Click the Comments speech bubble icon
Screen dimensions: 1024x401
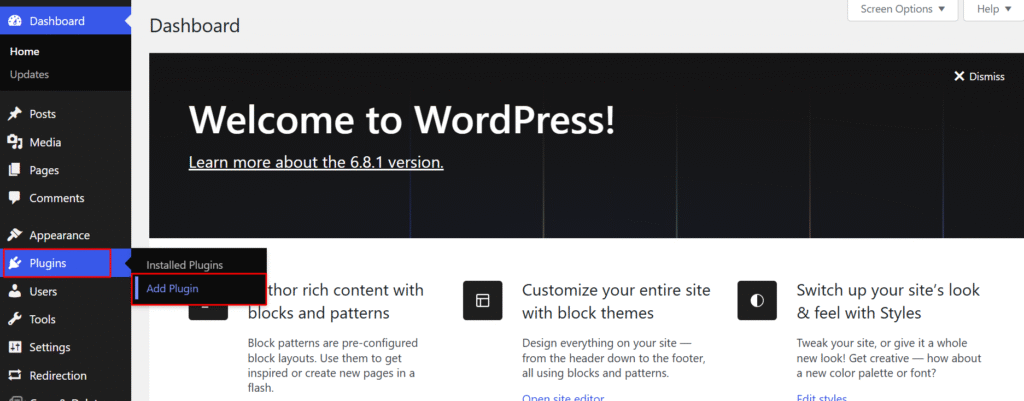pos(14,199)
